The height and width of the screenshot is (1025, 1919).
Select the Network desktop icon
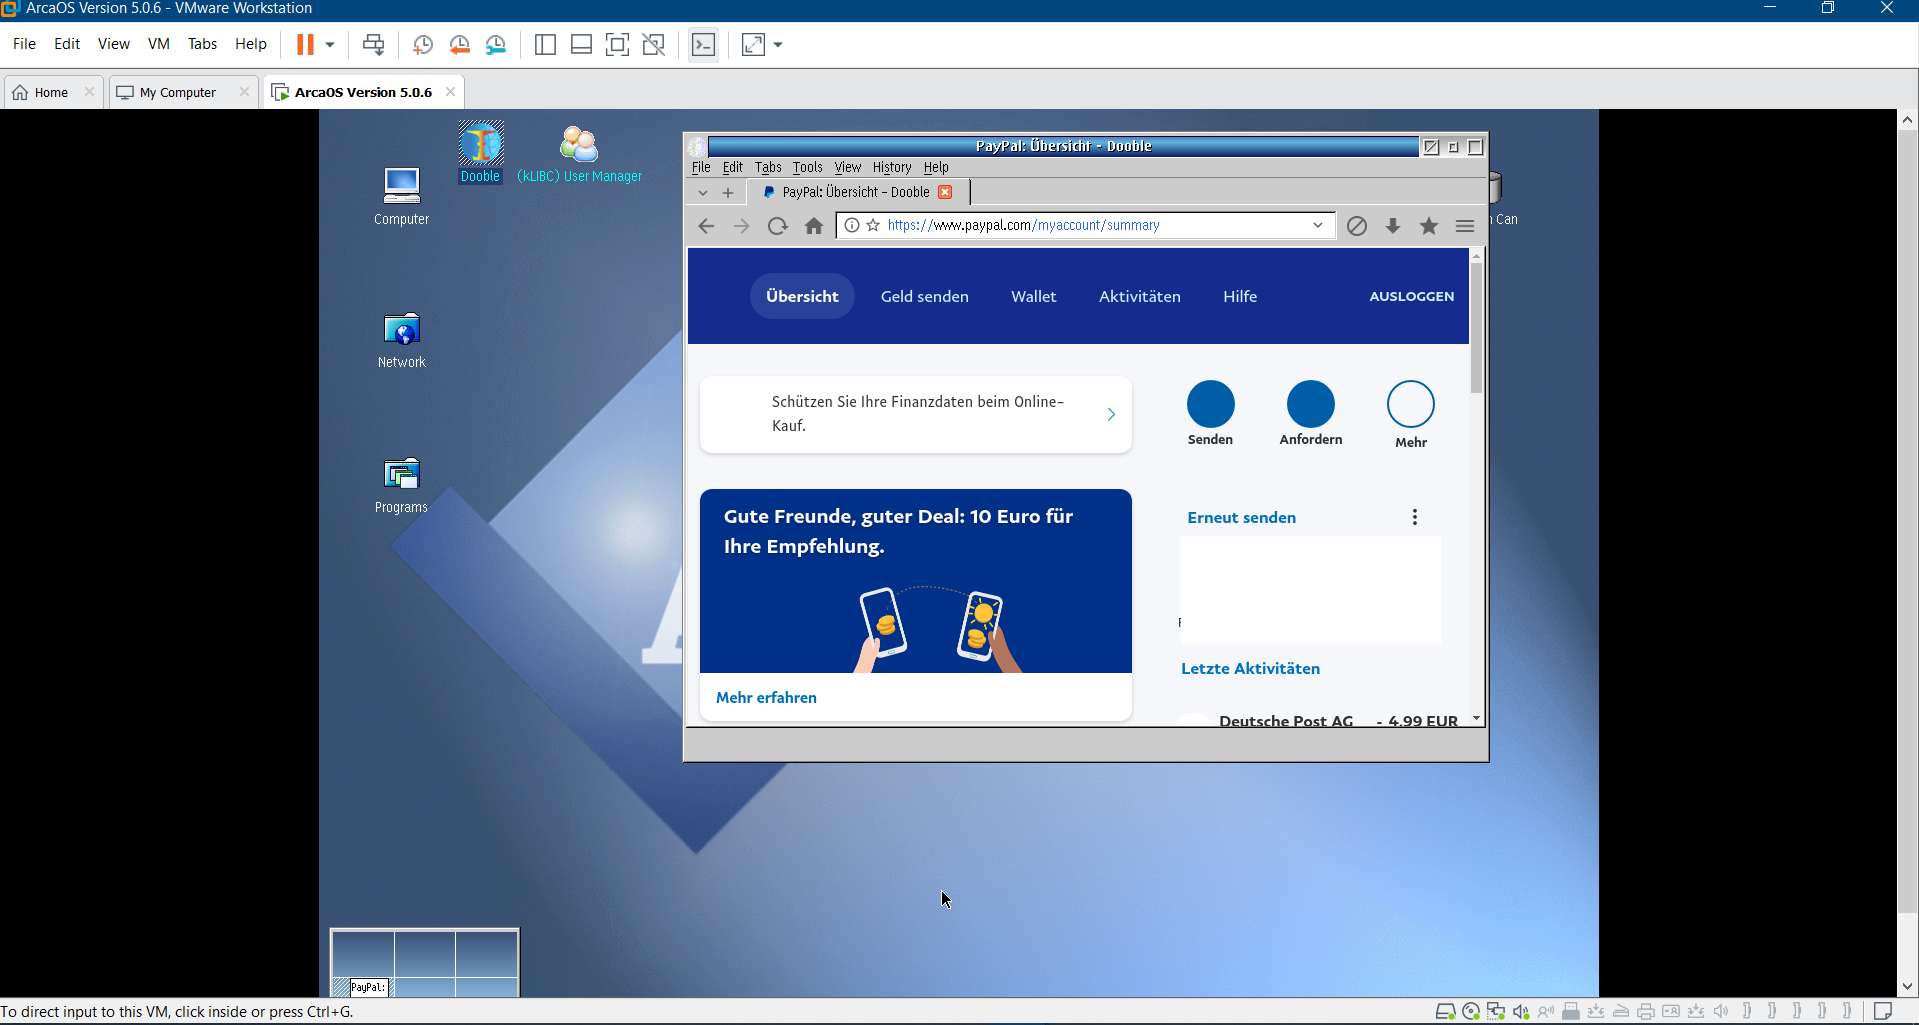pos(401,340)
